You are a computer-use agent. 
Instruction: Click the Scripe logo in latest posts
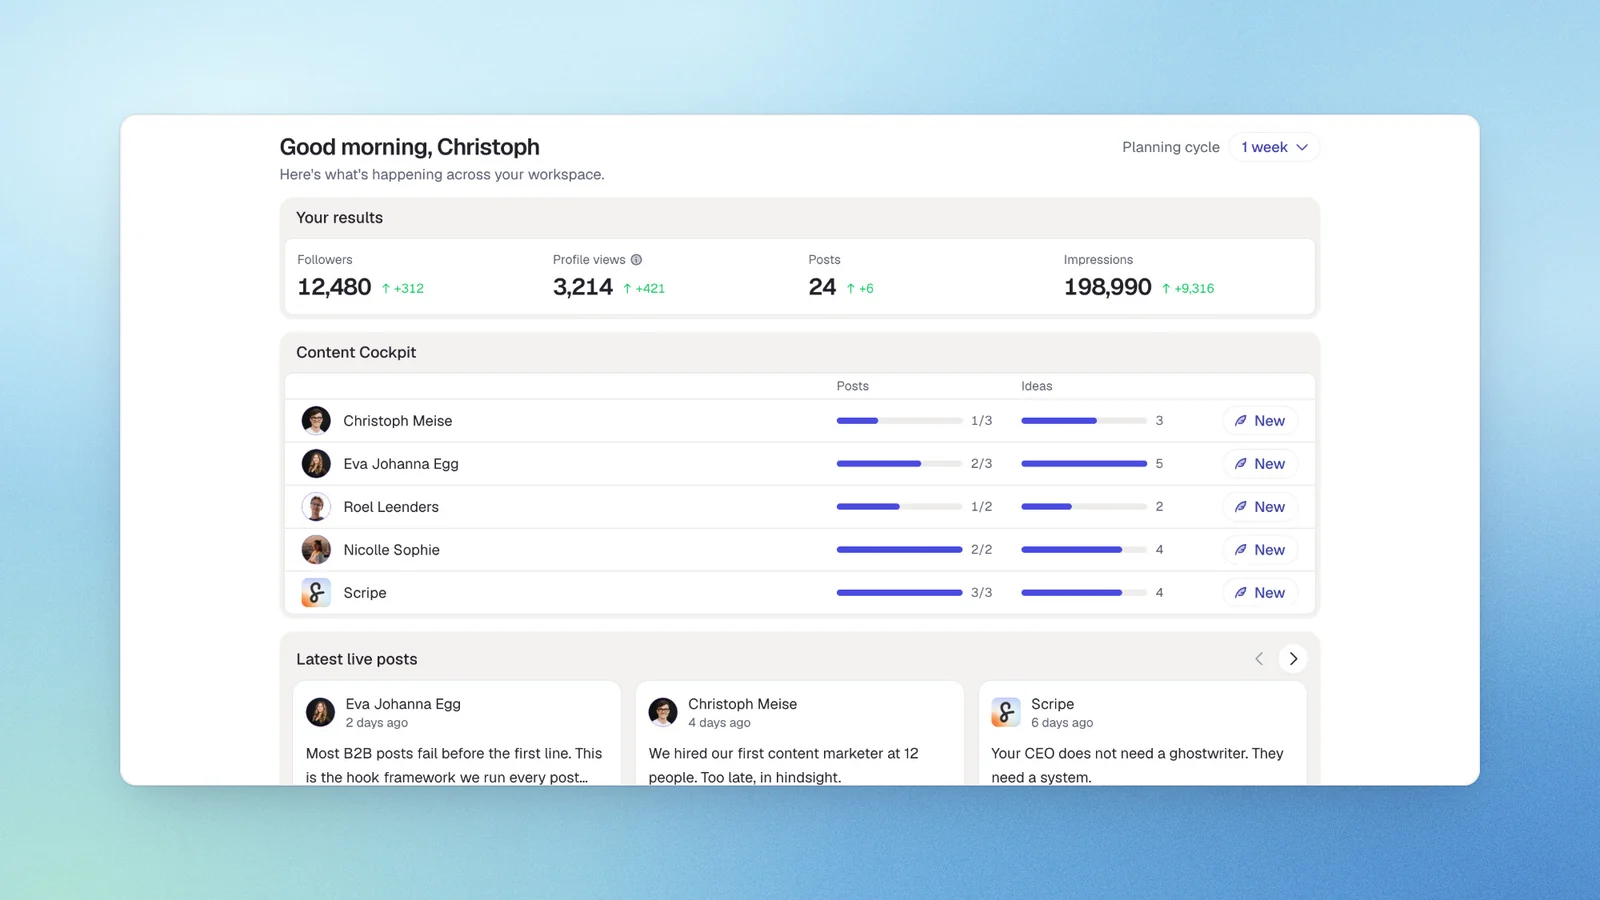[x=1006, y=712]
